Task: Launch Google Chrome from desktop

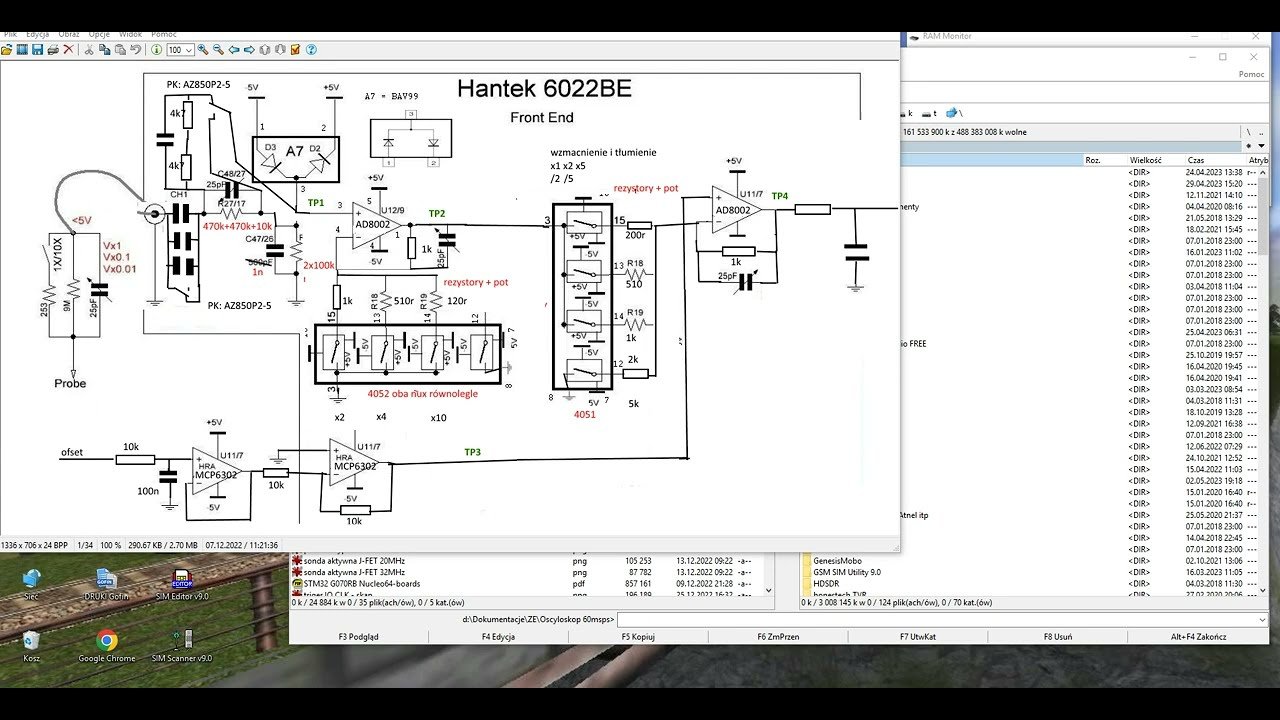Action: pyautogui.click(x=106, y=646)
